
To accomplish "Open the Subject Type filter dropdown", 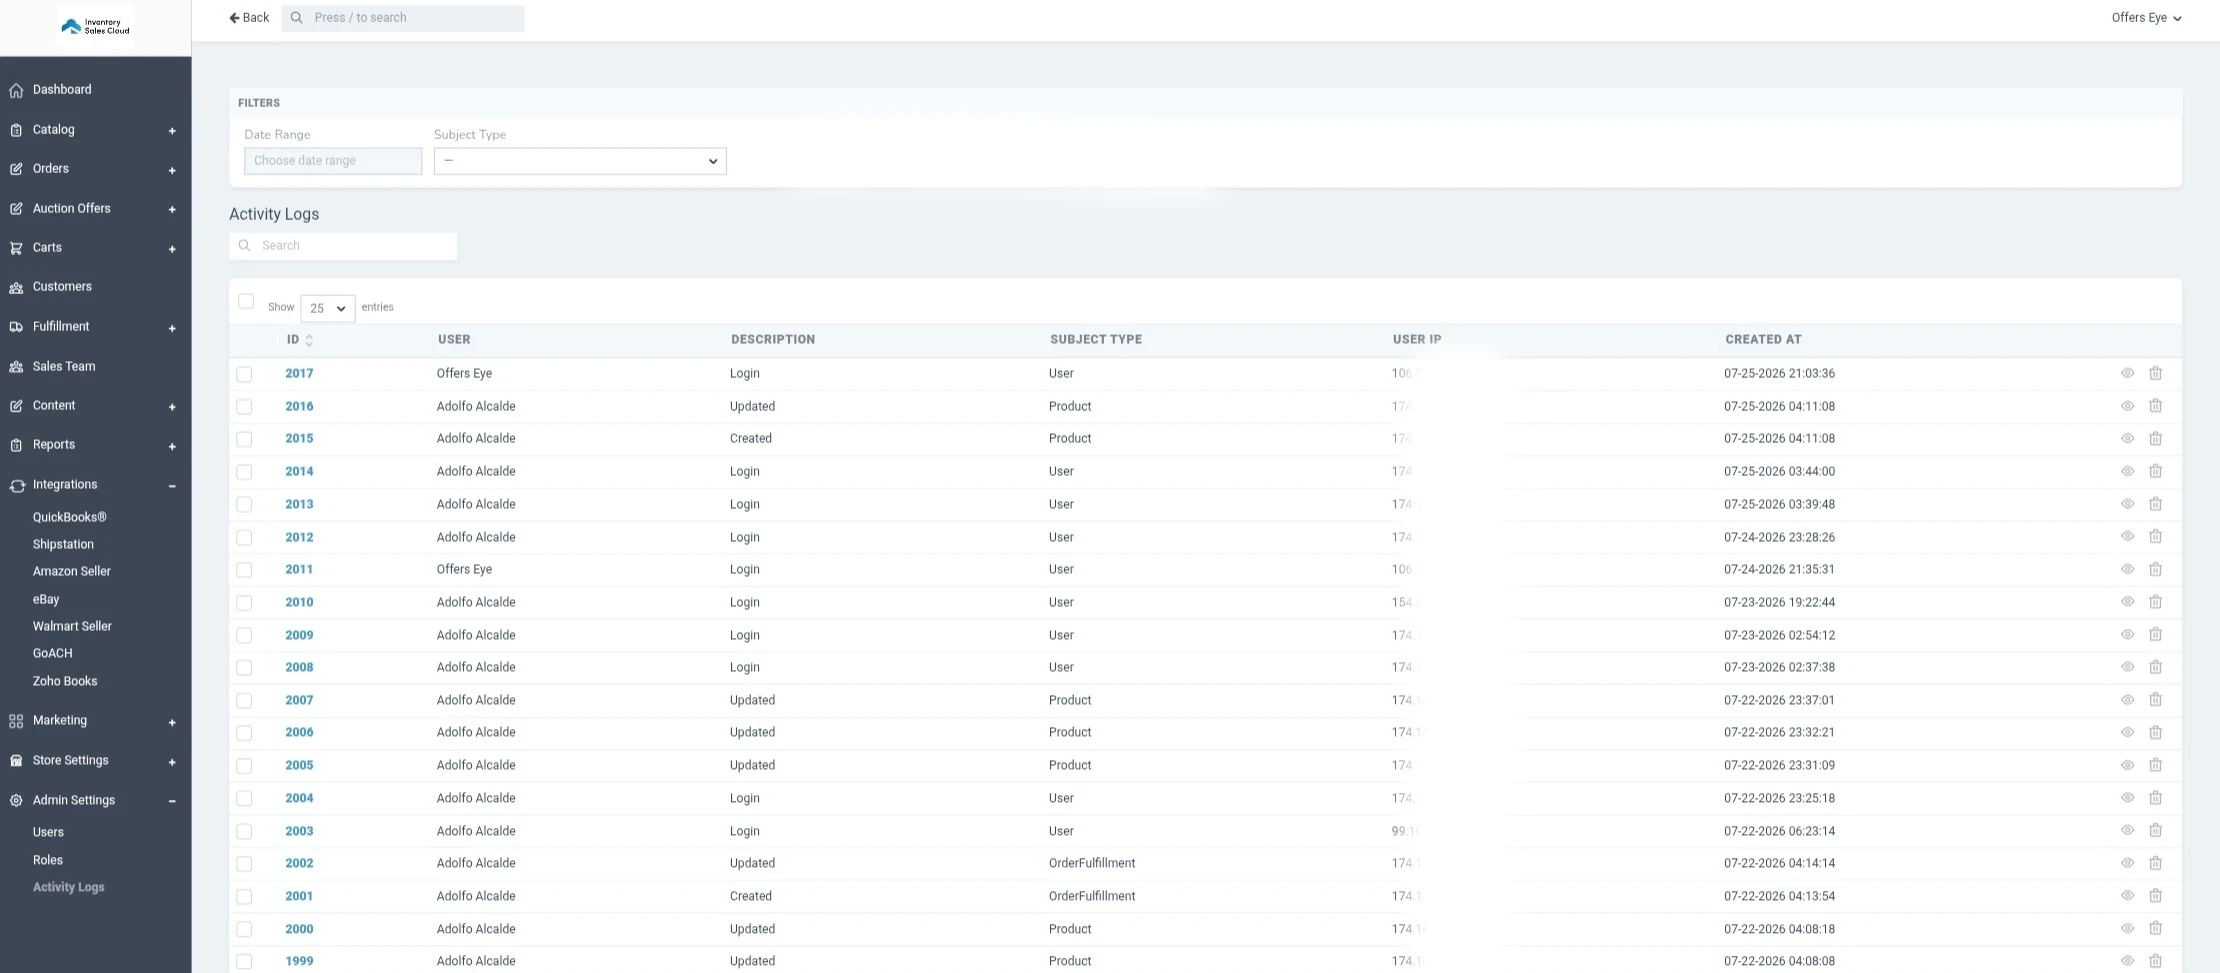I will click(580, 161).
